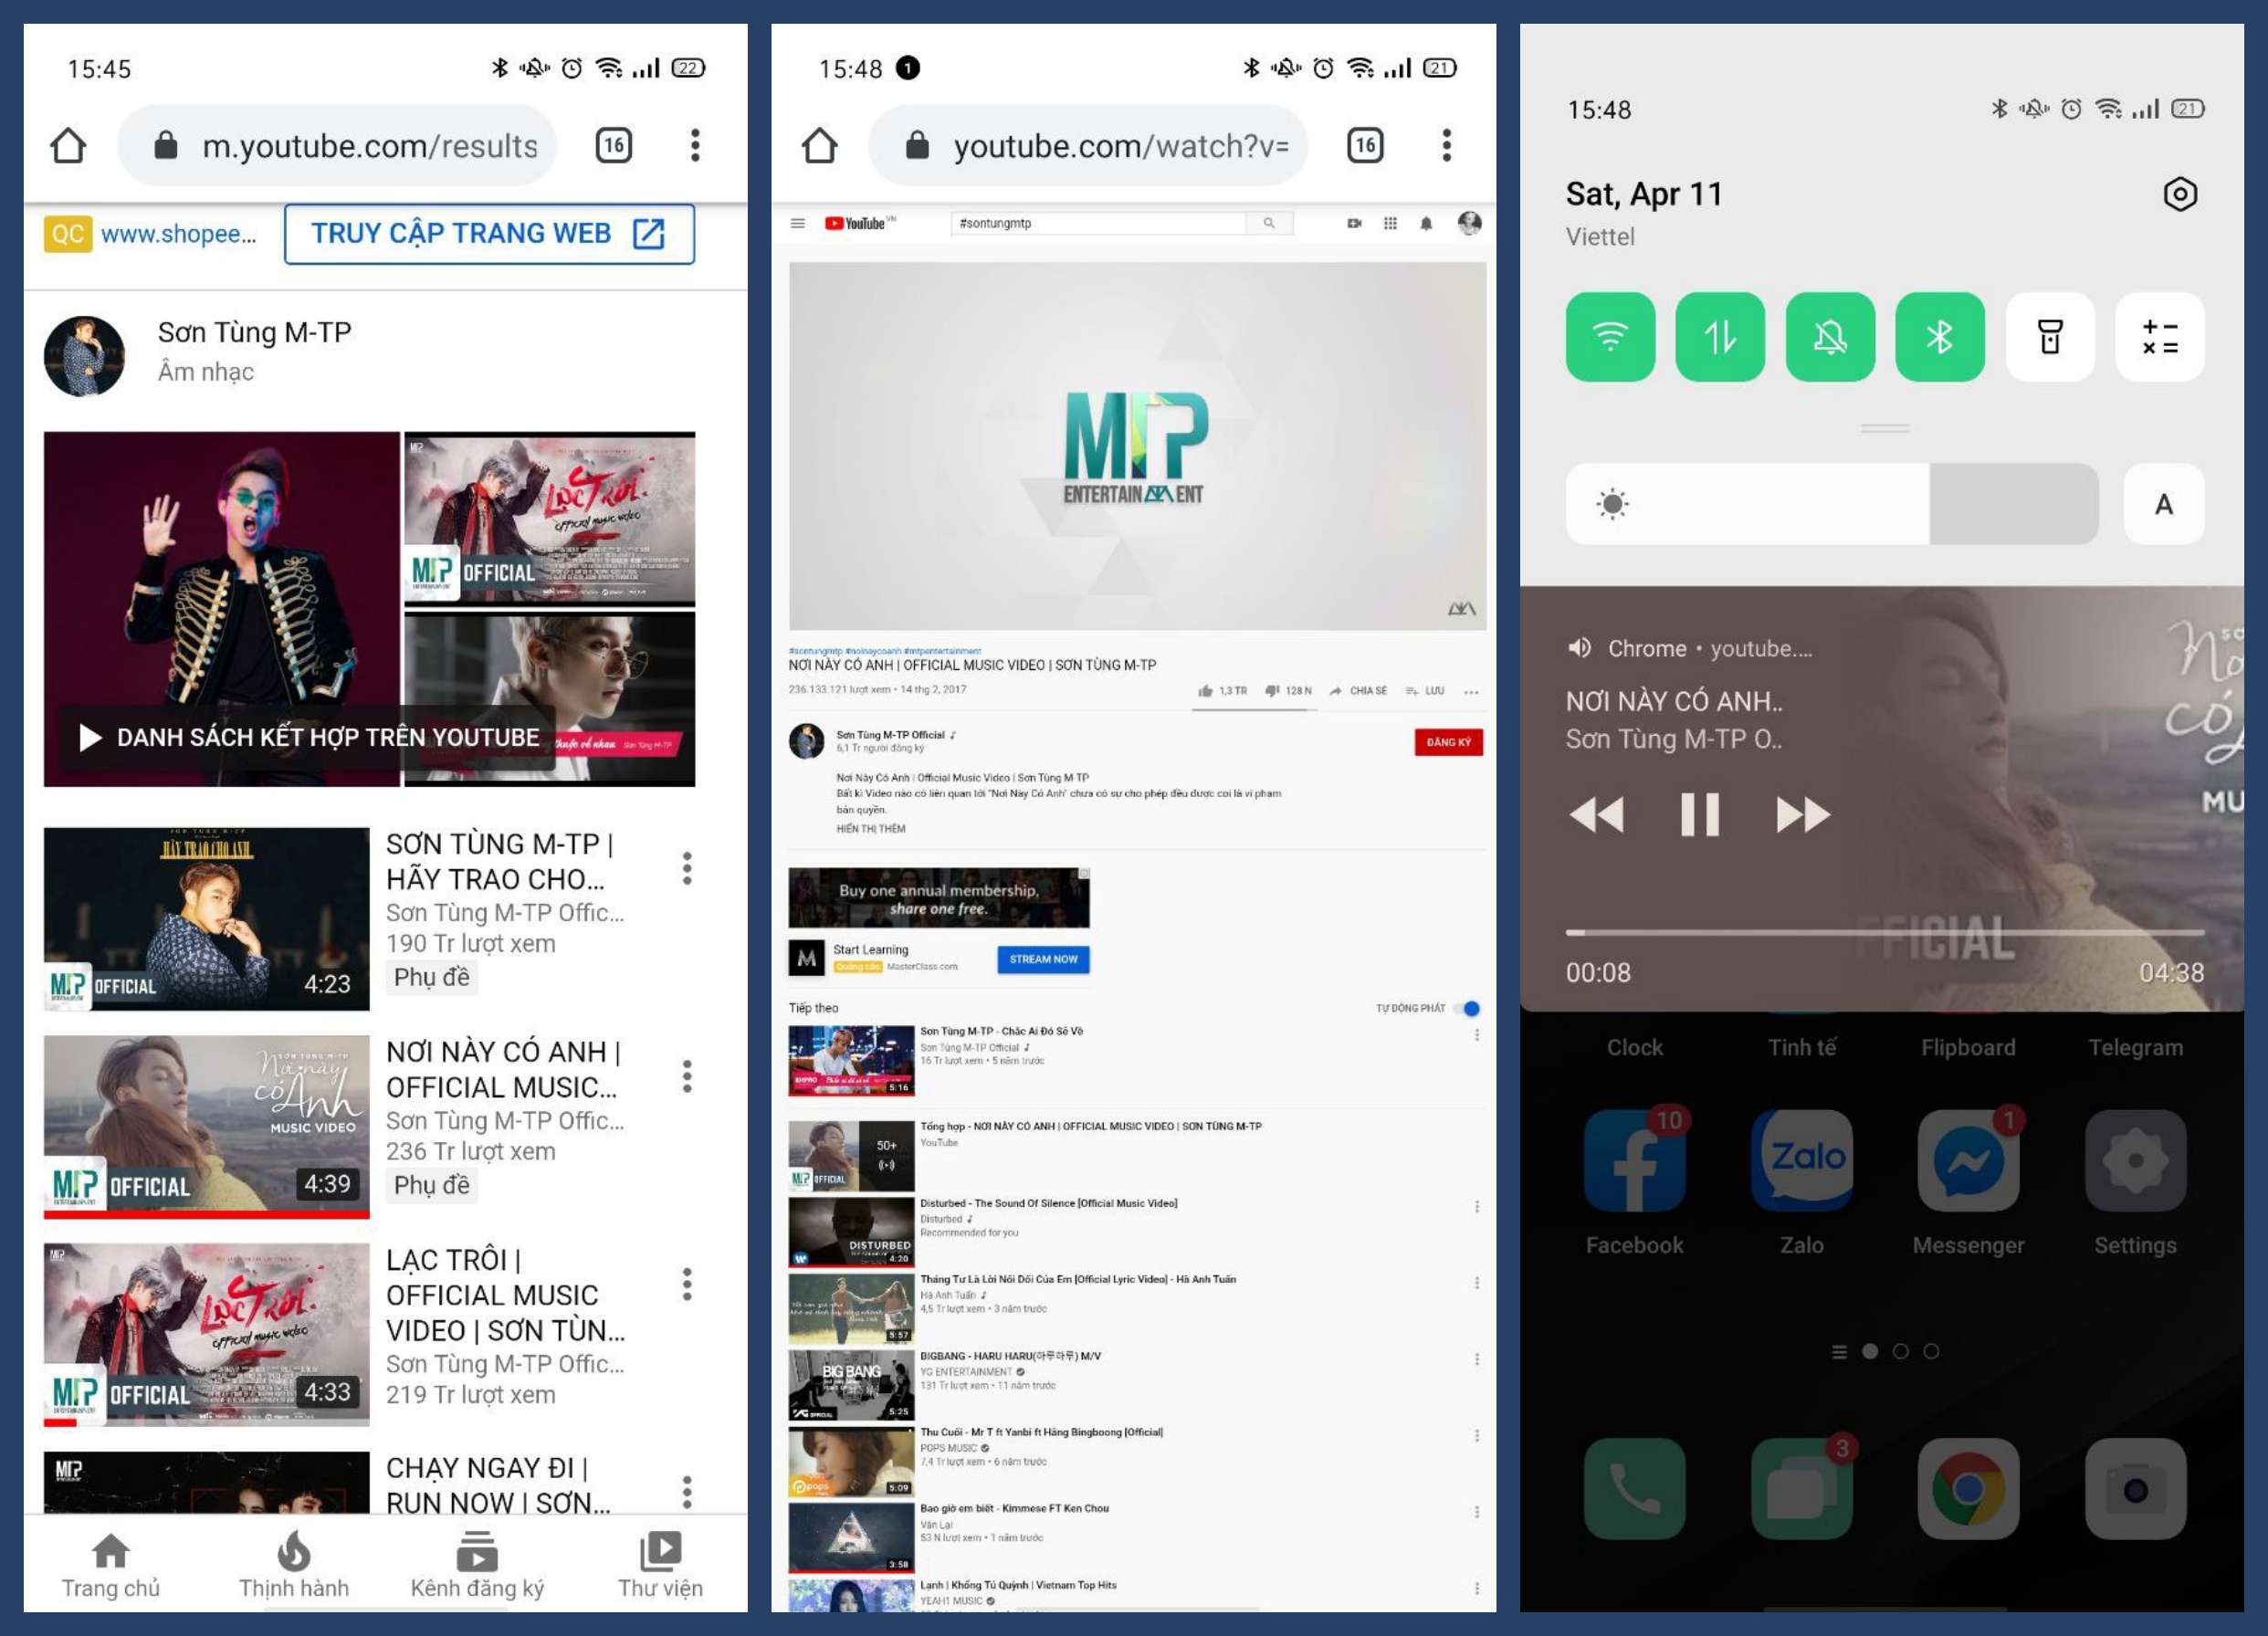Tap the m.youtube.com/results address bar
Image resolution: width=2268 pixels, height=1636 pixels.
(x=337, y=146)
